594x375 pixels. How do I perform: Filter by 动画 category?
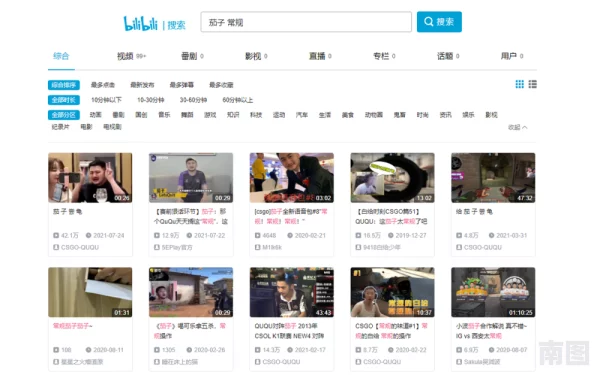[x=95, y=115]
